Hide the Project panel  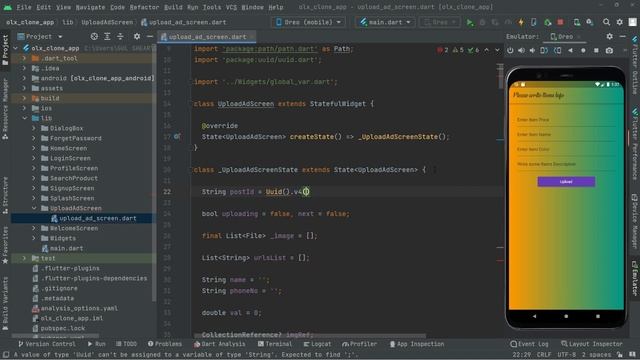(x=149, y=36)
